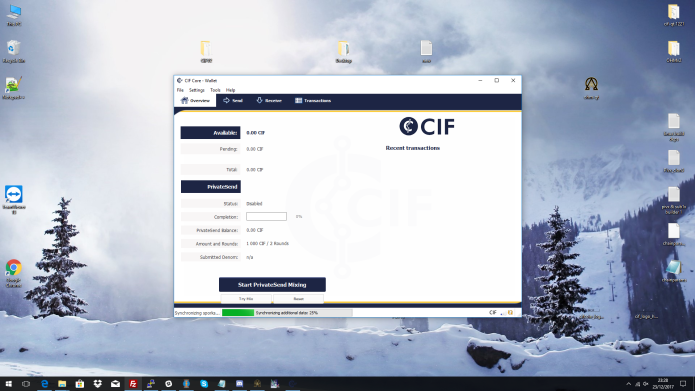Viewport: 695px width, 391px height.
Task: Open the Receive tab
Action: (269, 101)
